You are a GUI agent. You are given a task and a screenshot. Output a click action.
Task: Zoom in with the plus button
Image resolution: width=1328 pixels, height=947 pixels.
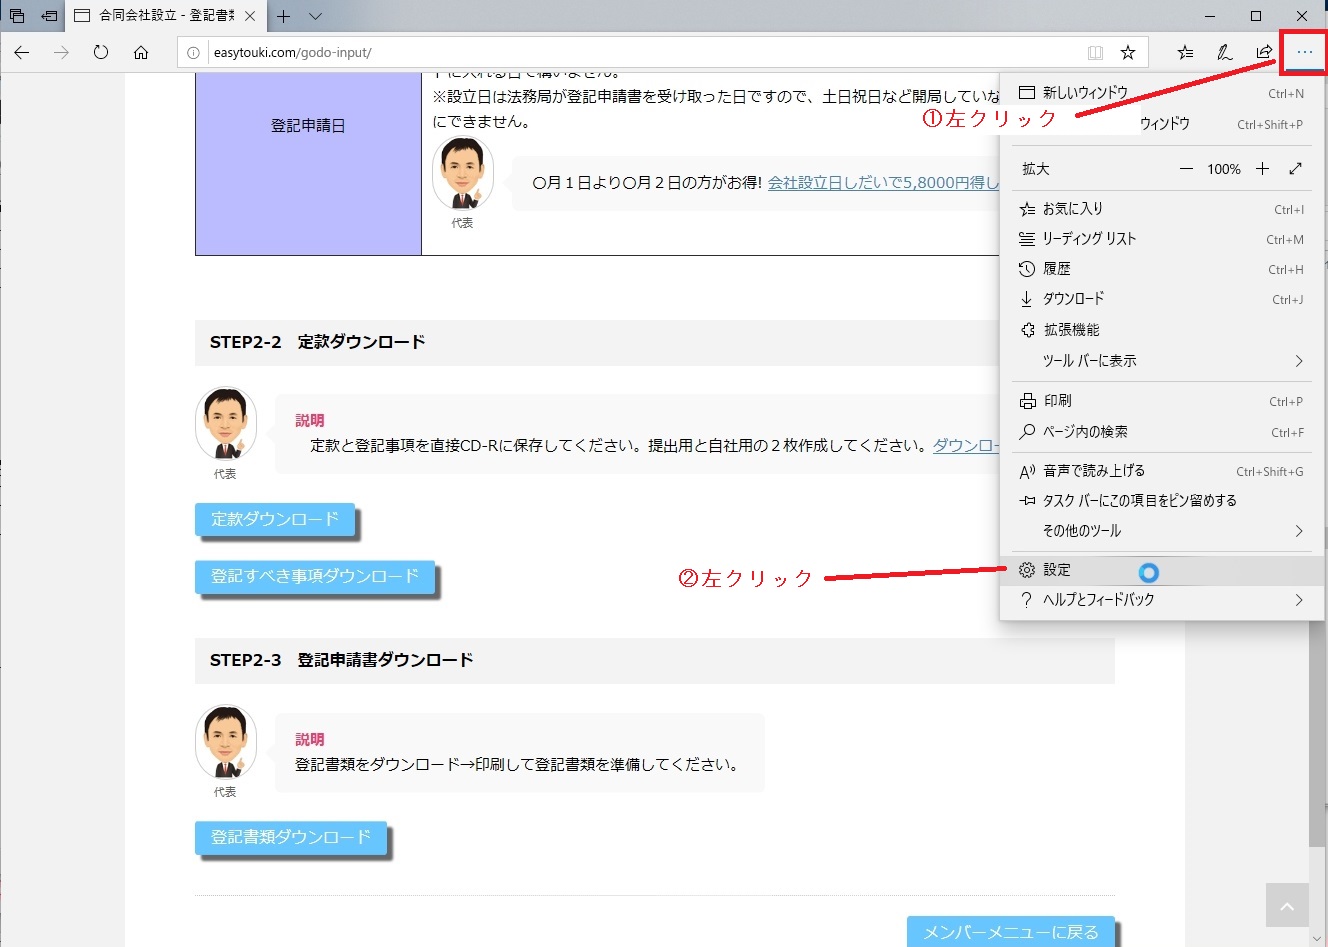click(1262, 169)
